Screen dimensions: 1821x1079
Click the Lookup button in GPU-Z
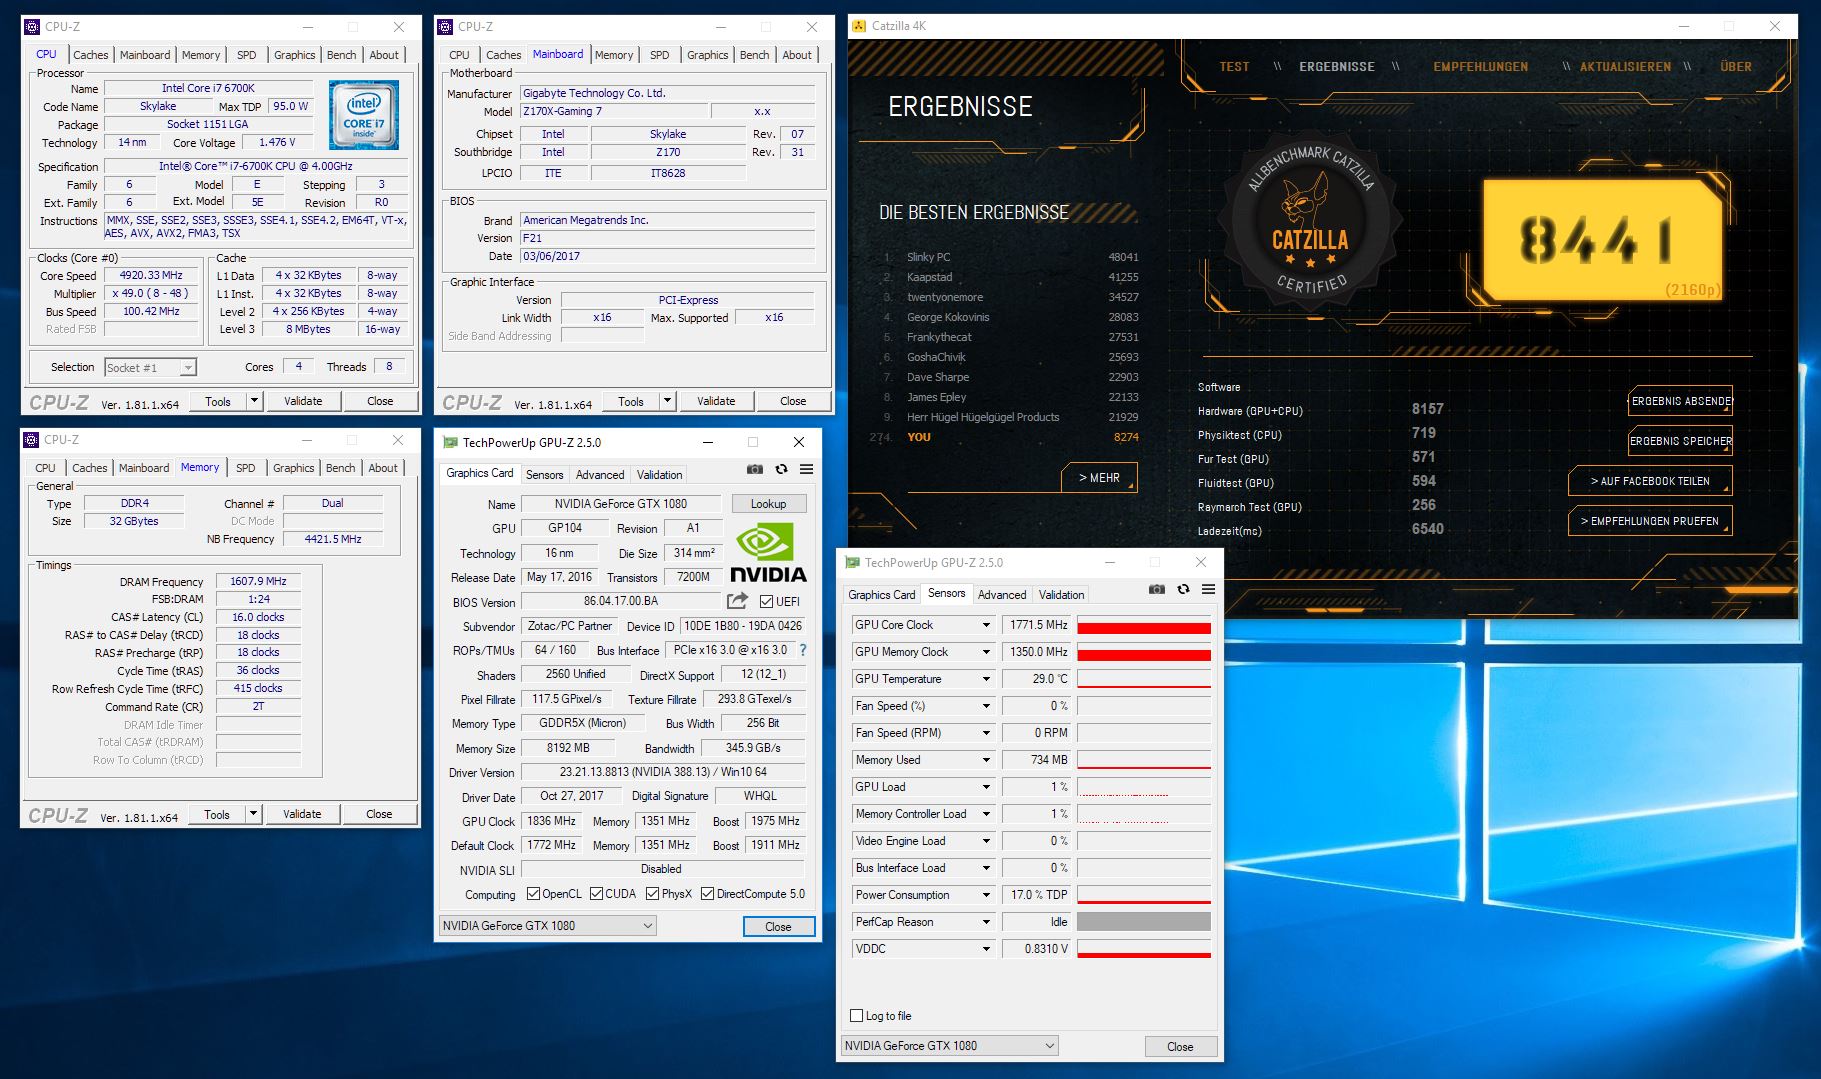coord(768,504)
